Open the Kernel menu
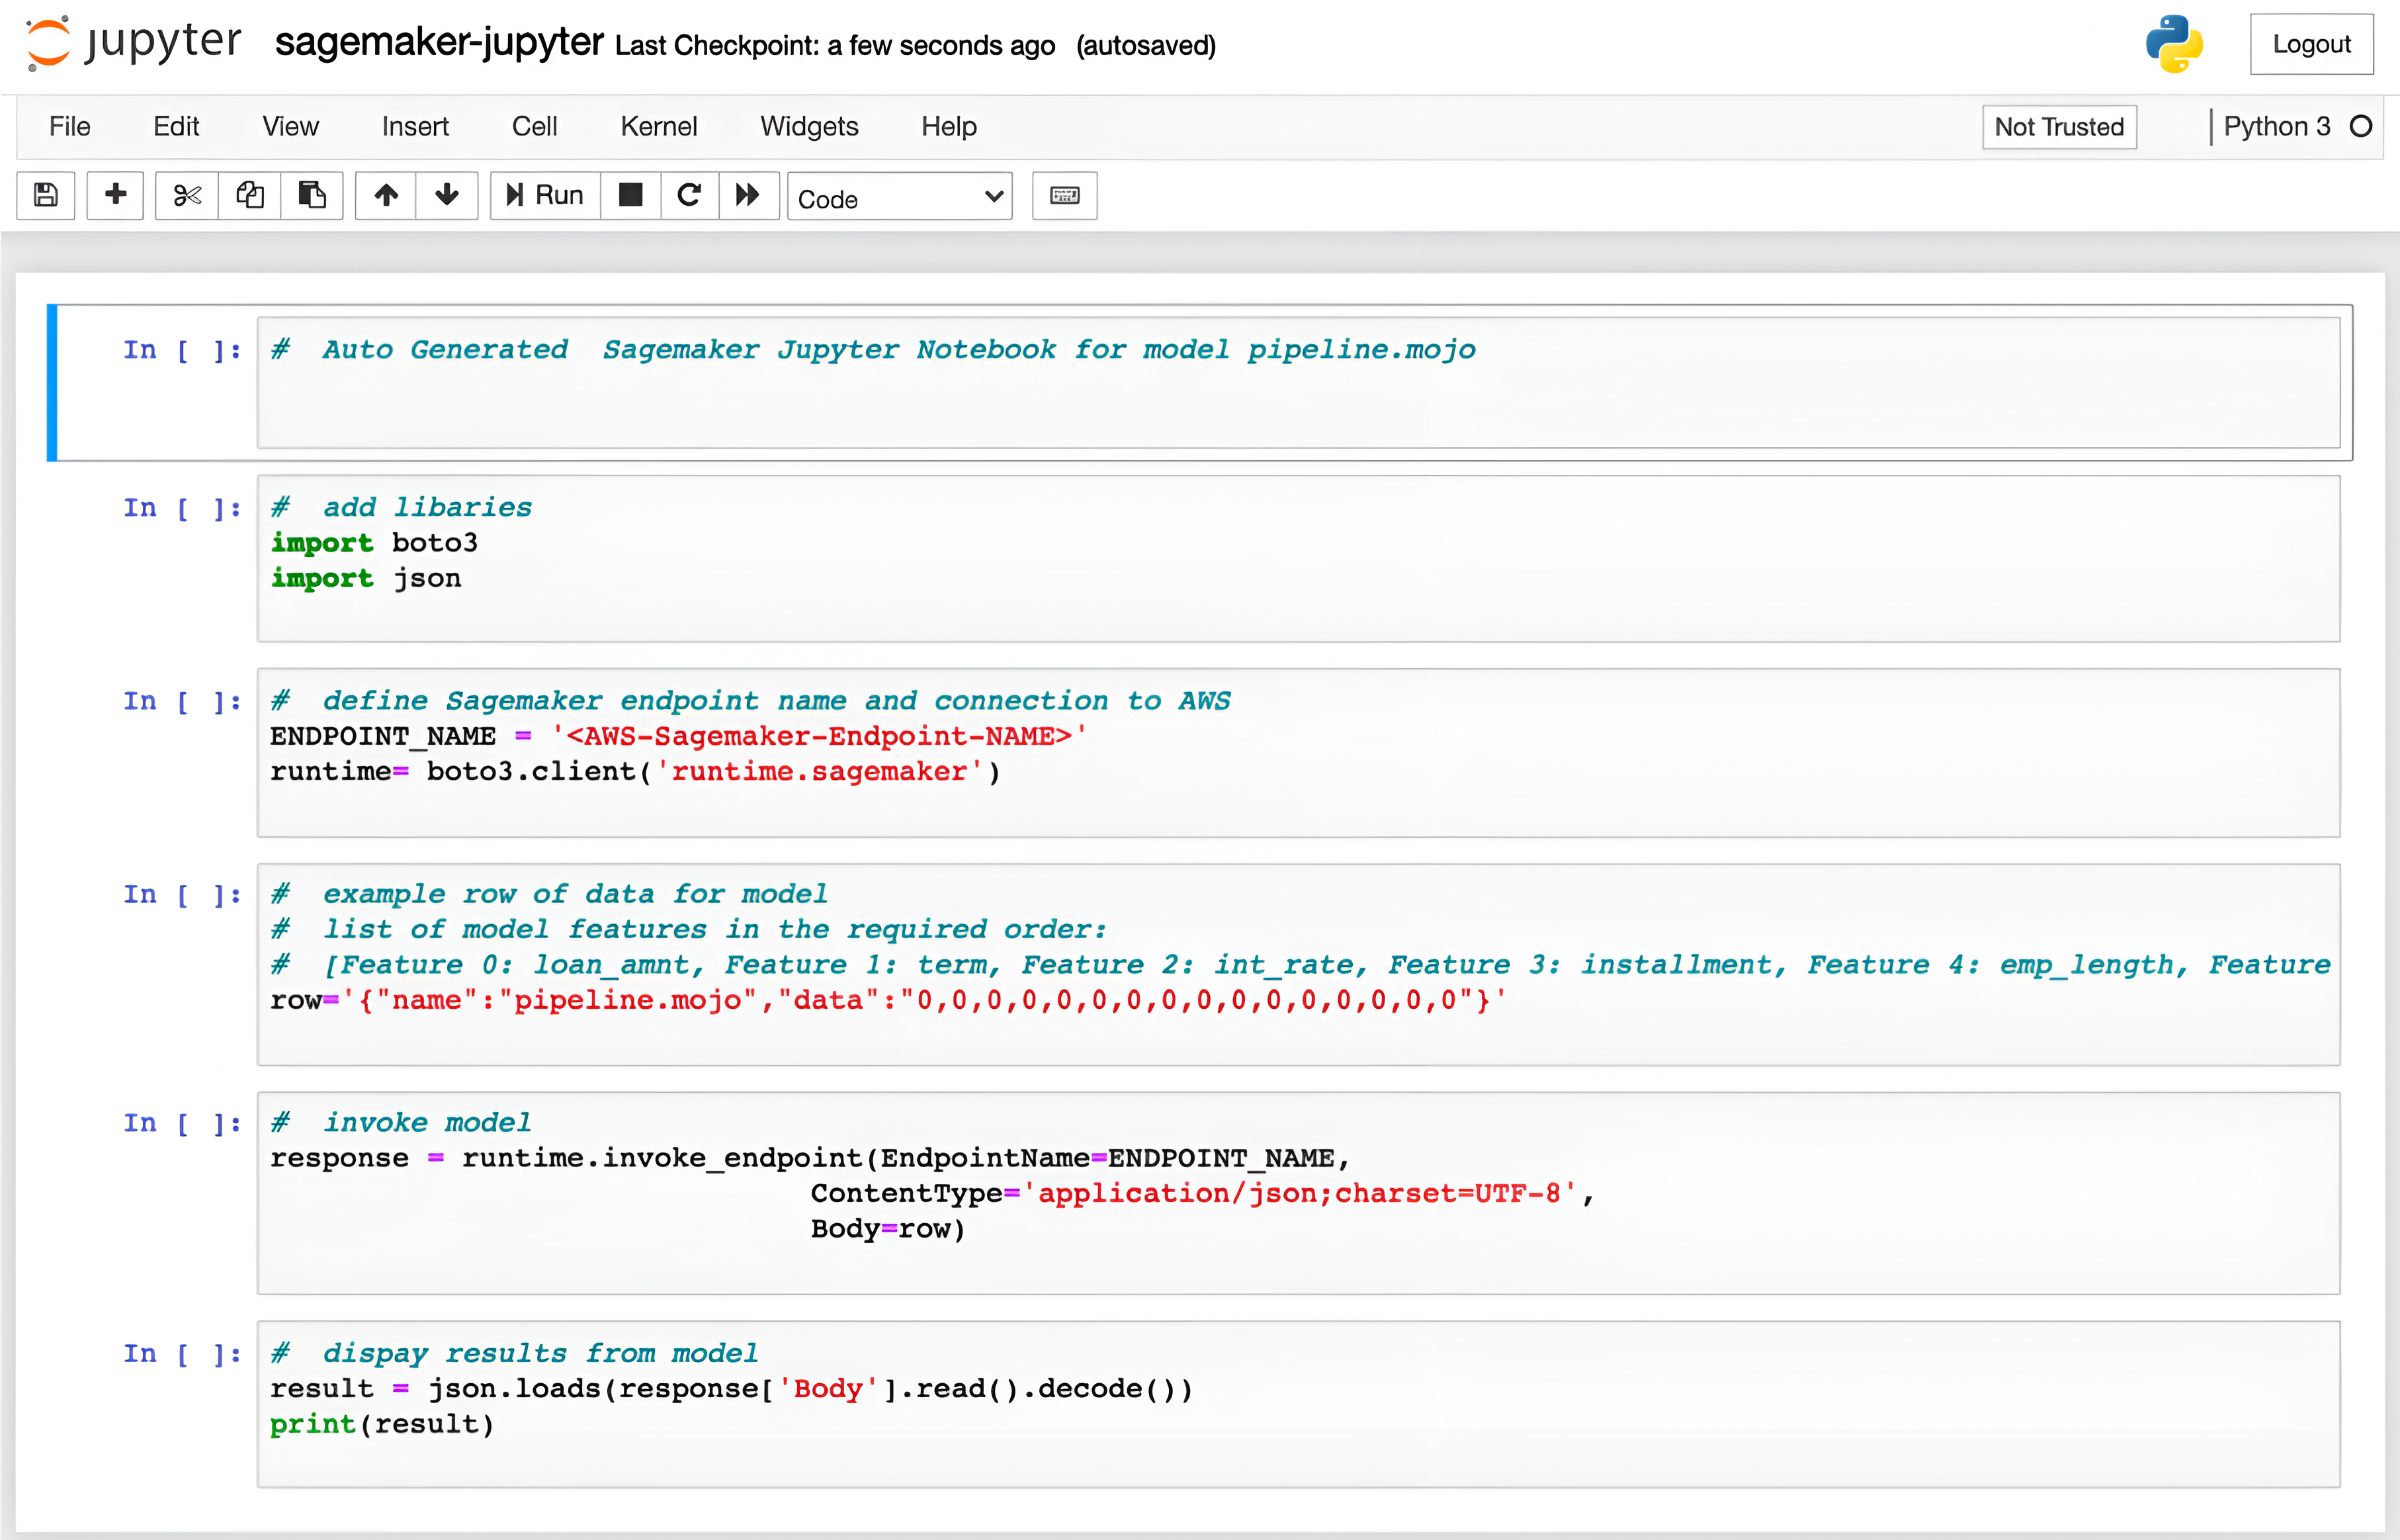 tap(658, 127)
